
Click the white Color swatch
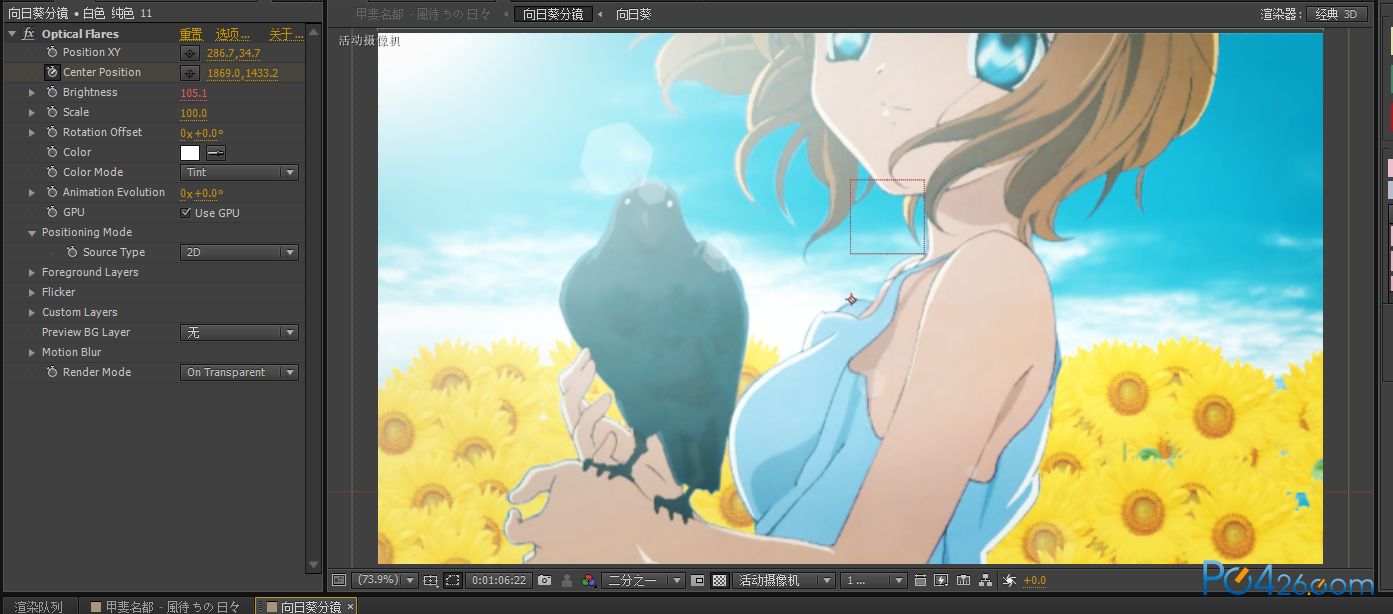click(190, 153)
